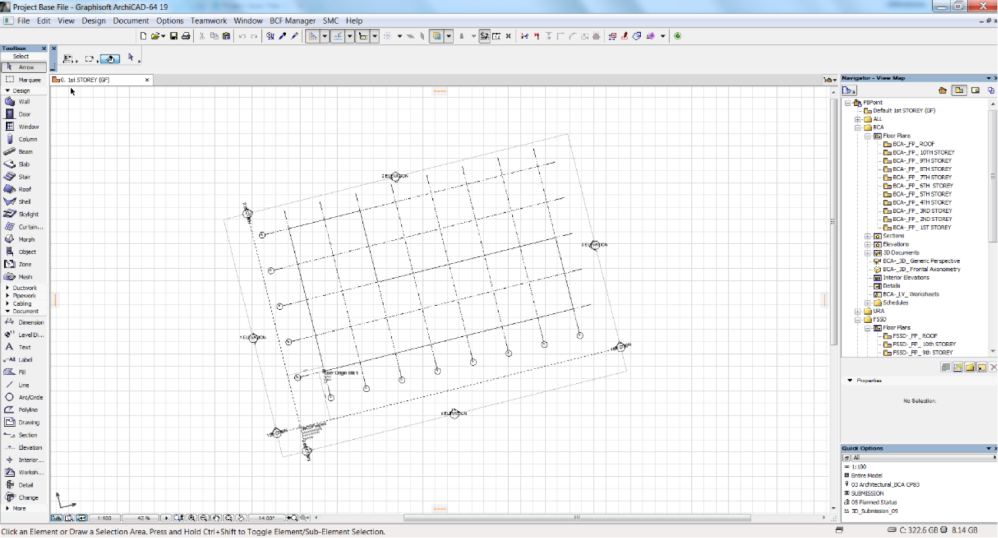
Task: Open the BCF Manager menu
Action: 291,20
